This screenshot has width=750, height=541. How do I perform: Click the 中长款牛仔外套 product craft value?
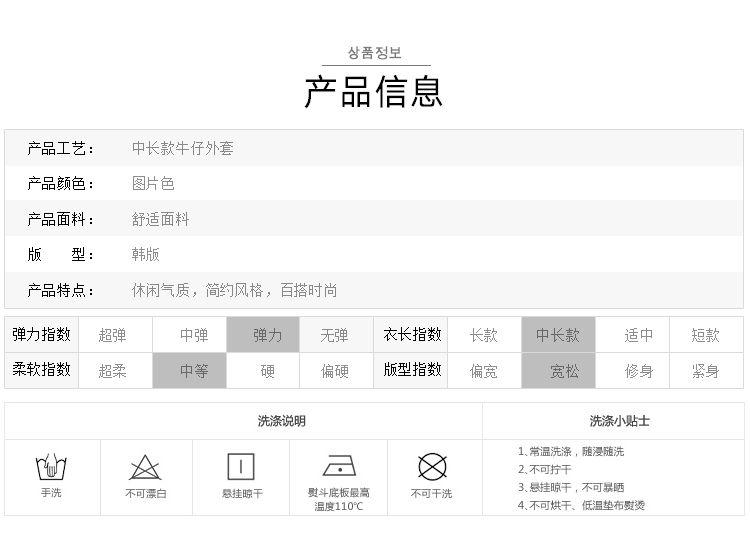tap(183, 148)
